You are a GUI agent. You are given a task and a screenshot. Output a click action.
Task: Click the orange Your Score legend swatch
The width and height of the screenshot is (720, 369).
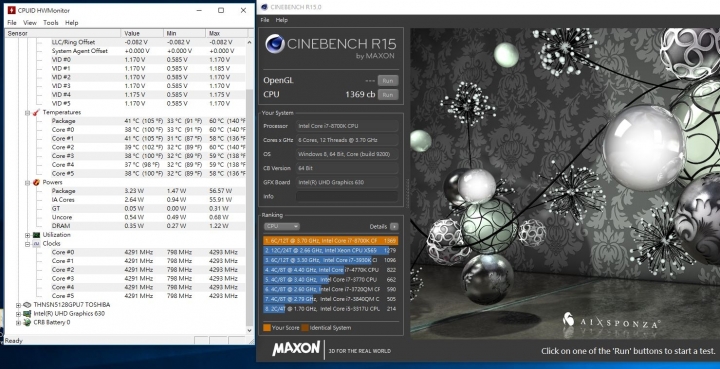[267, 328]
